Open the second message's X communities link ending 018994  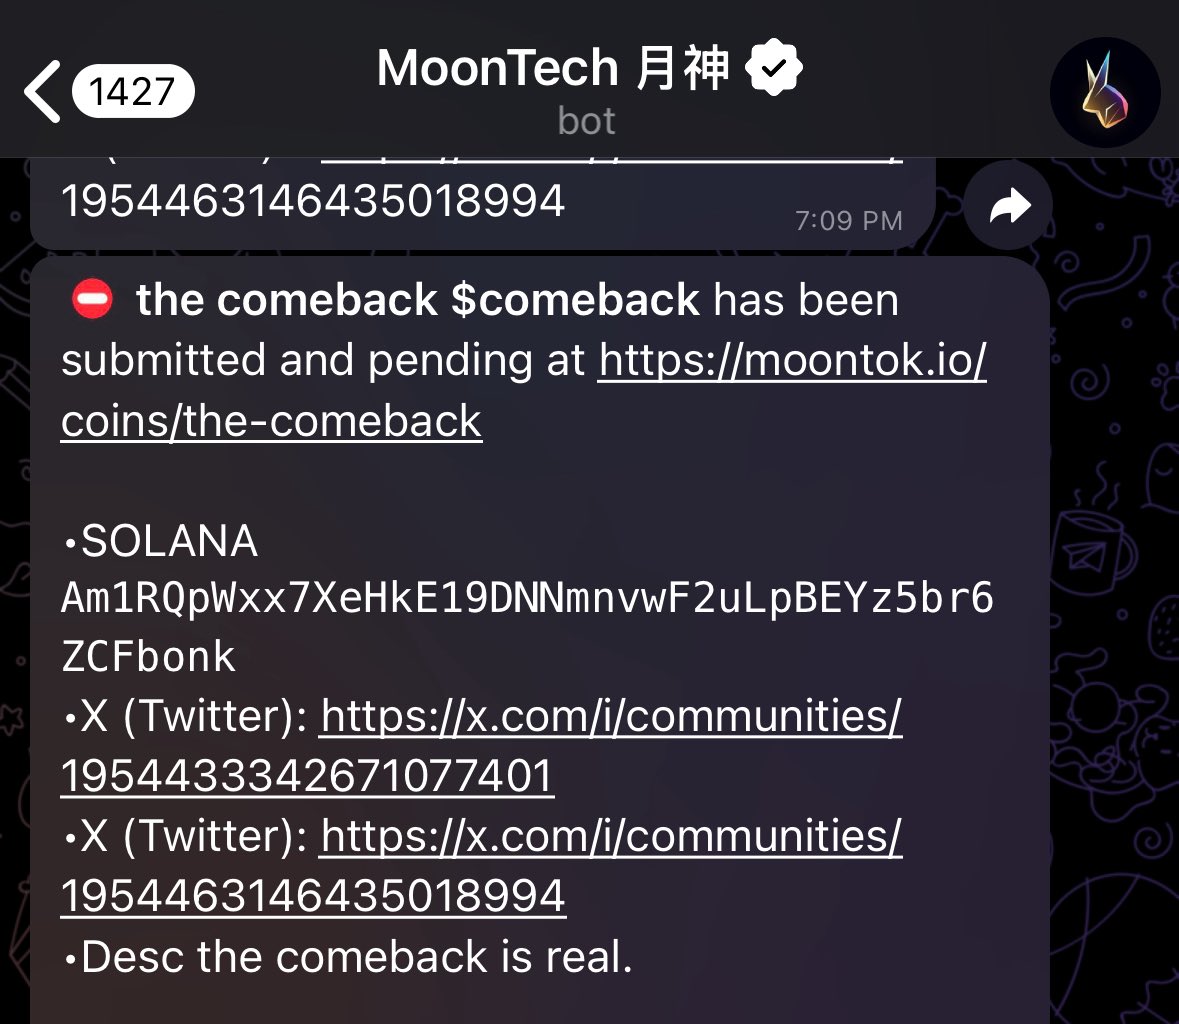point(481,865)
